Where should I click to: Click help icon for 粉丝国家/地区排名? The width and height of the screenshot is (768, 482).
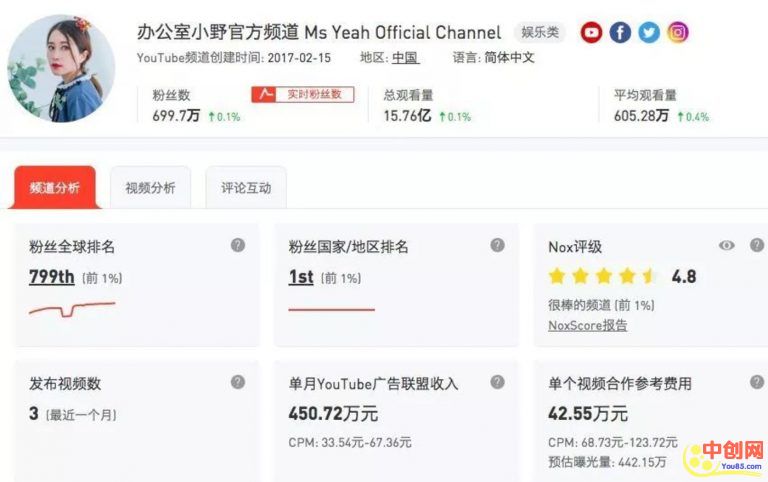(497, 245)
